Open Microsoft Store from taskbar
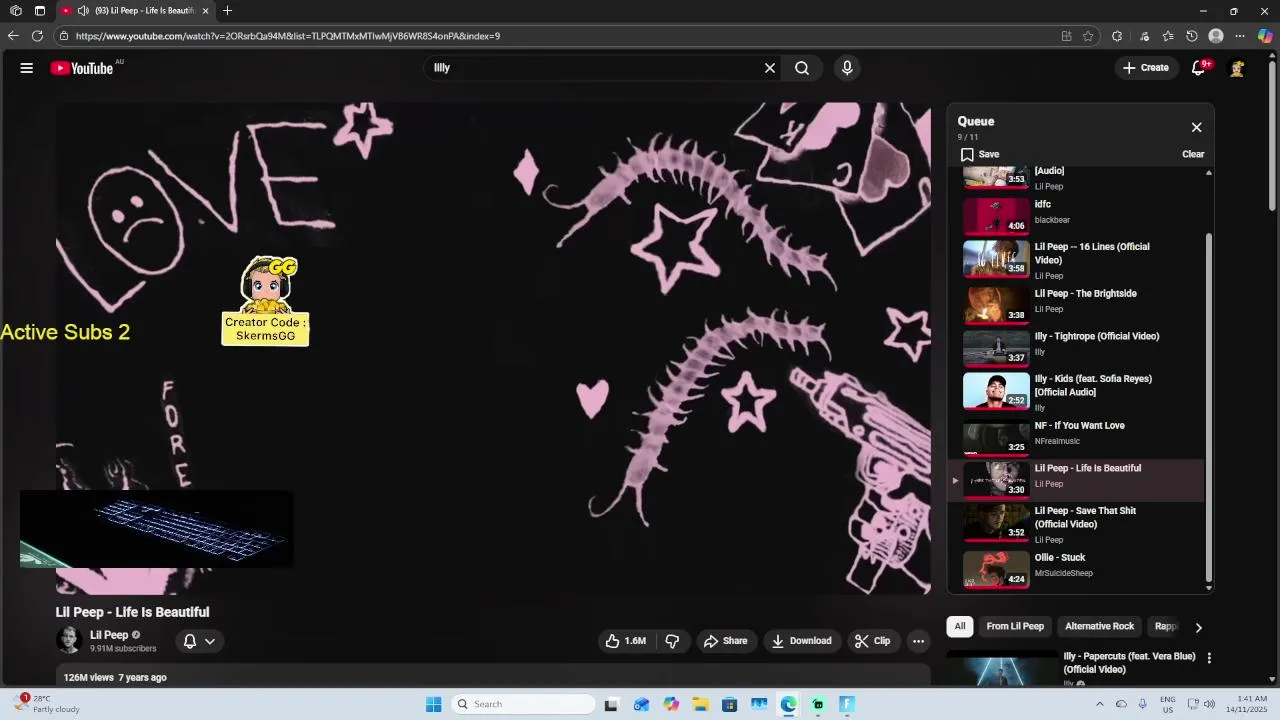Viewport: 1280px width, 720px height. click(x=730, y=704)
